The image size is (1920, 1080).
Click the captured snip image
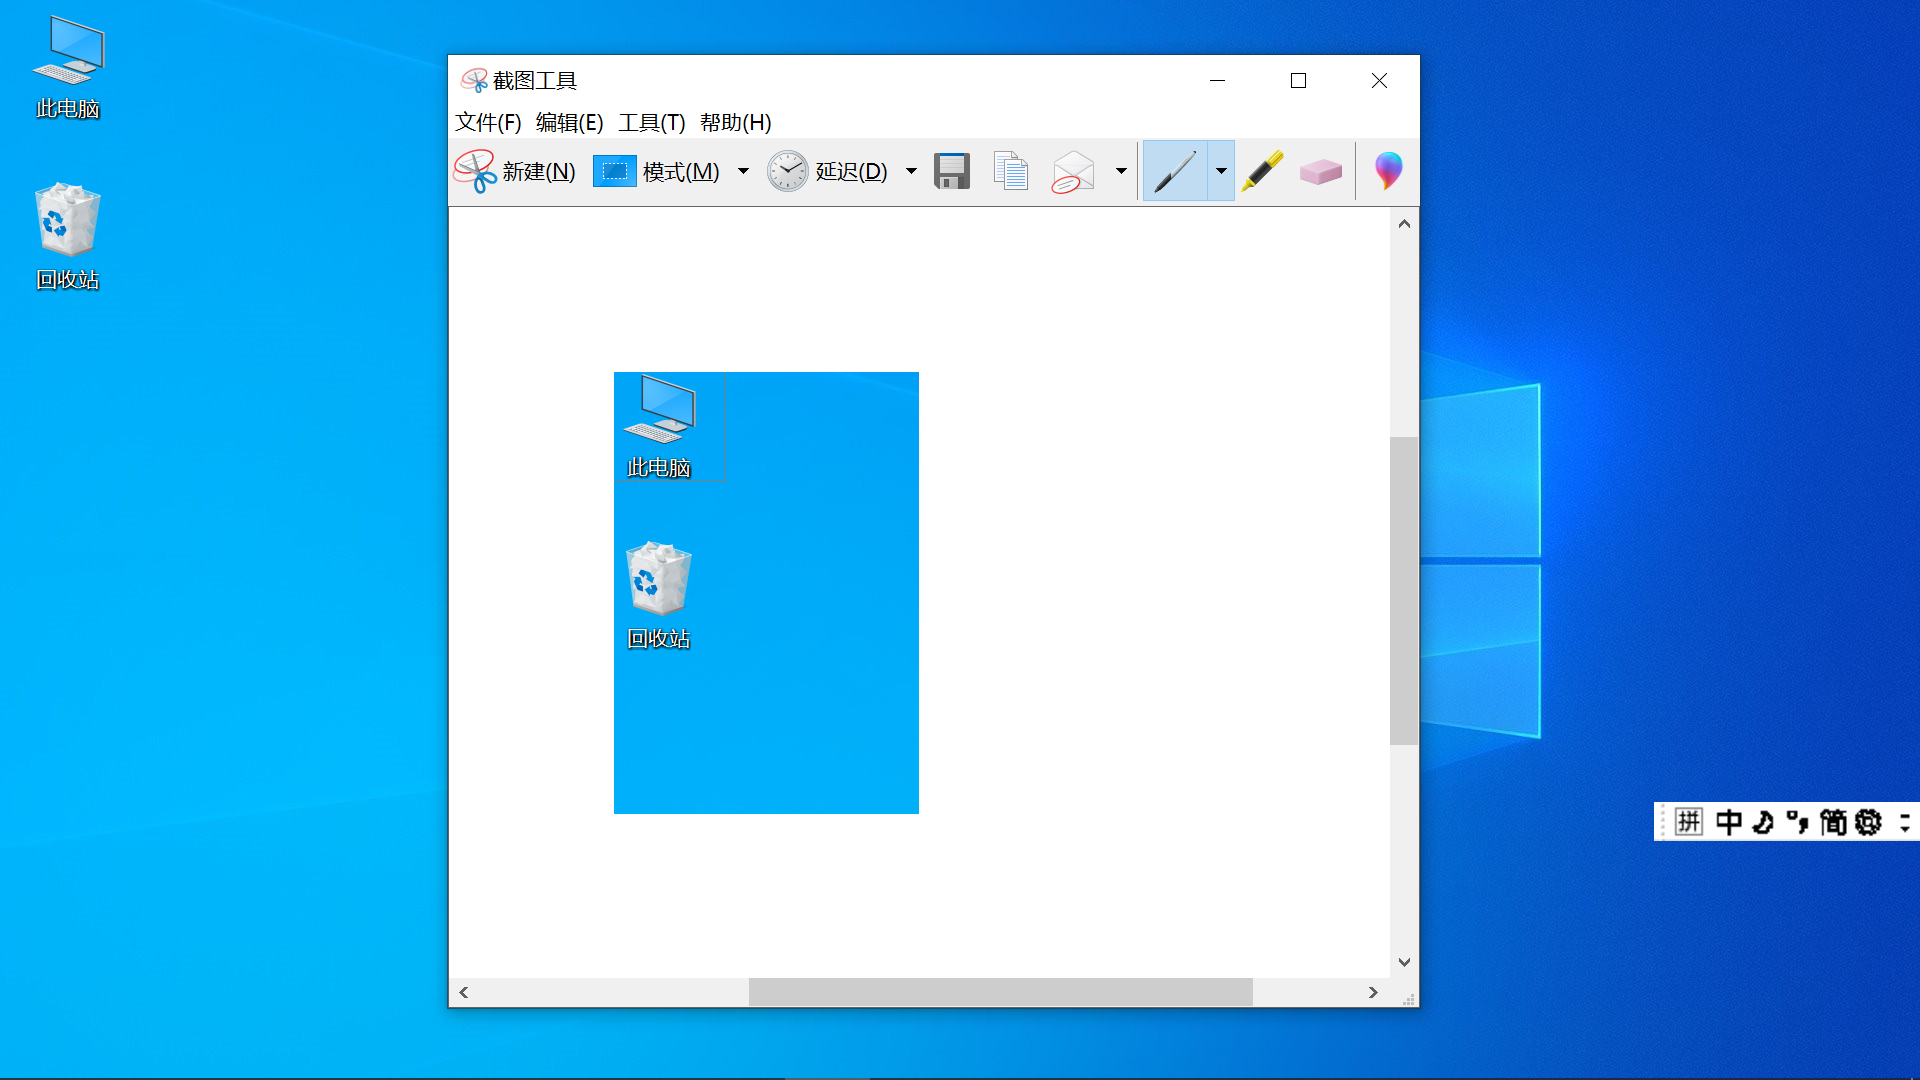pos(766,593)
